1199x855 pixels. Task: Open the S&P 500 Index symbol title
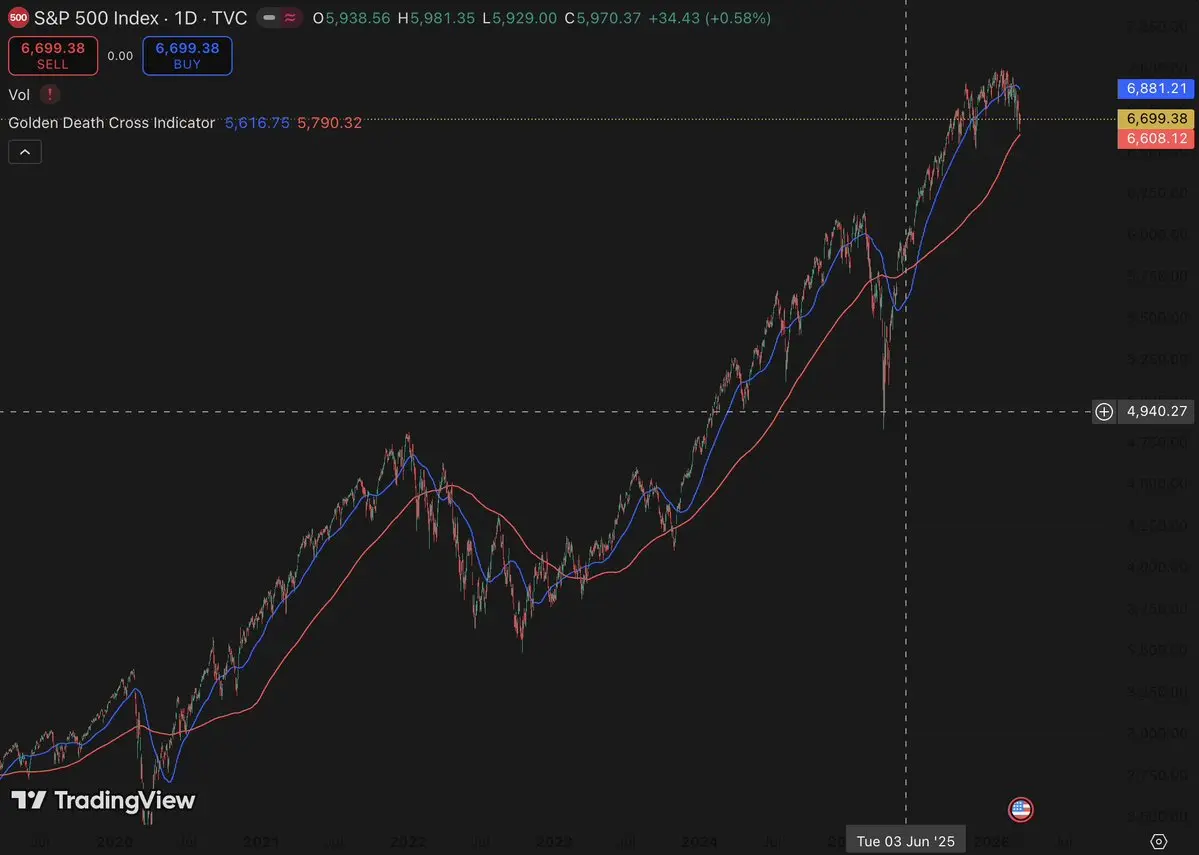pos(141,18)
